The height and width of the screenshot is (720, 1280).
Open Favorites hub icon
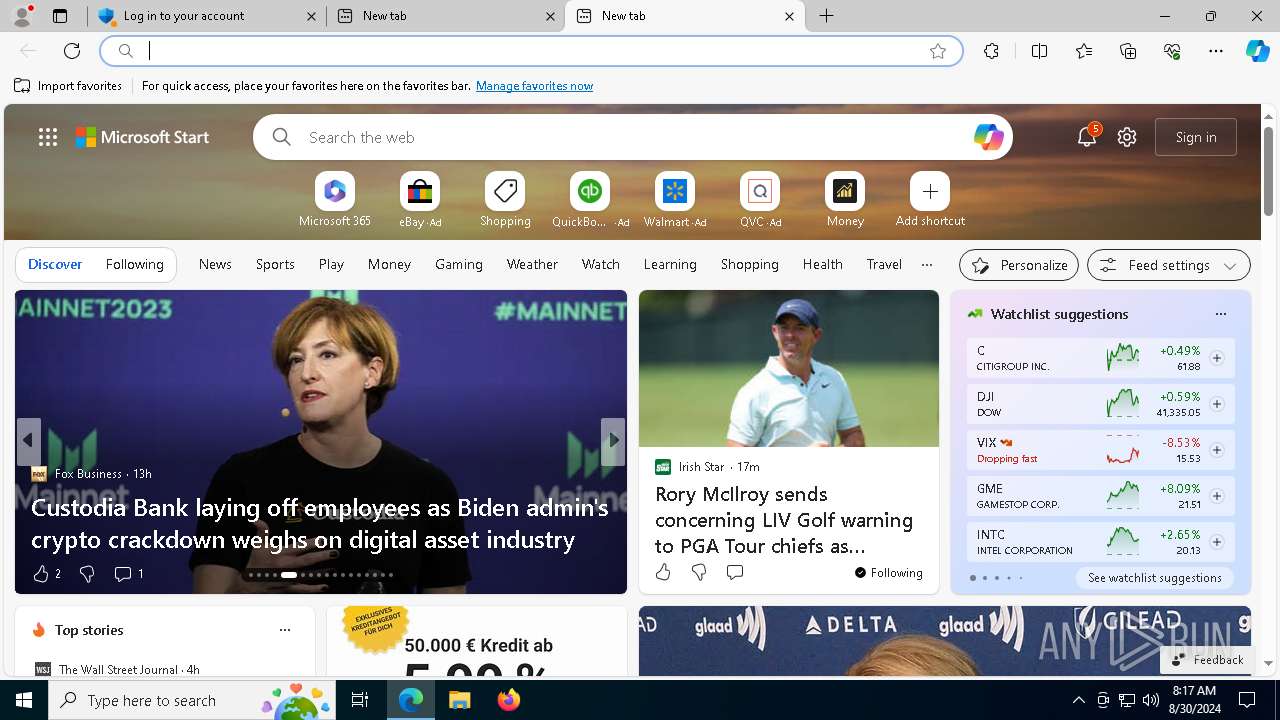pos(1084,51)
